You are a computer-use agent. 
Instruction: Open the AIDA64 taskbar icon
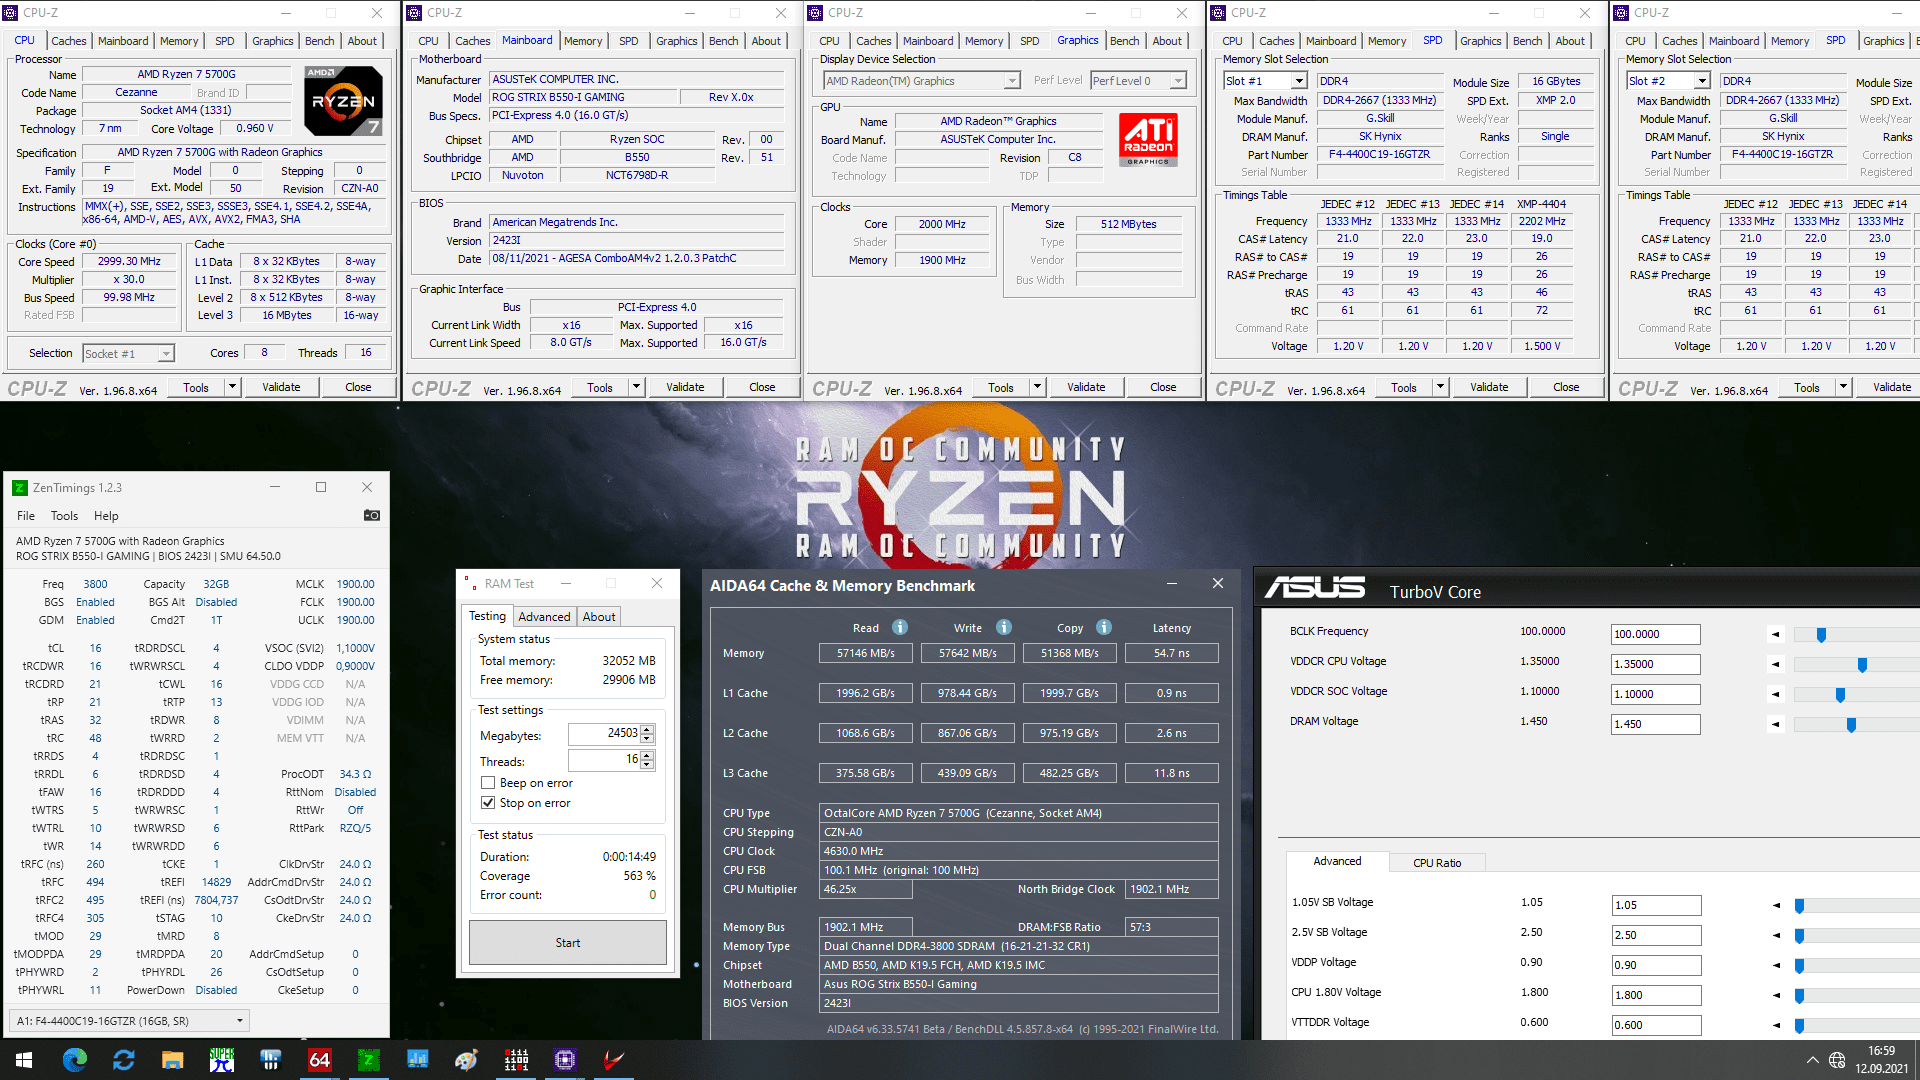coord(319,1060)
